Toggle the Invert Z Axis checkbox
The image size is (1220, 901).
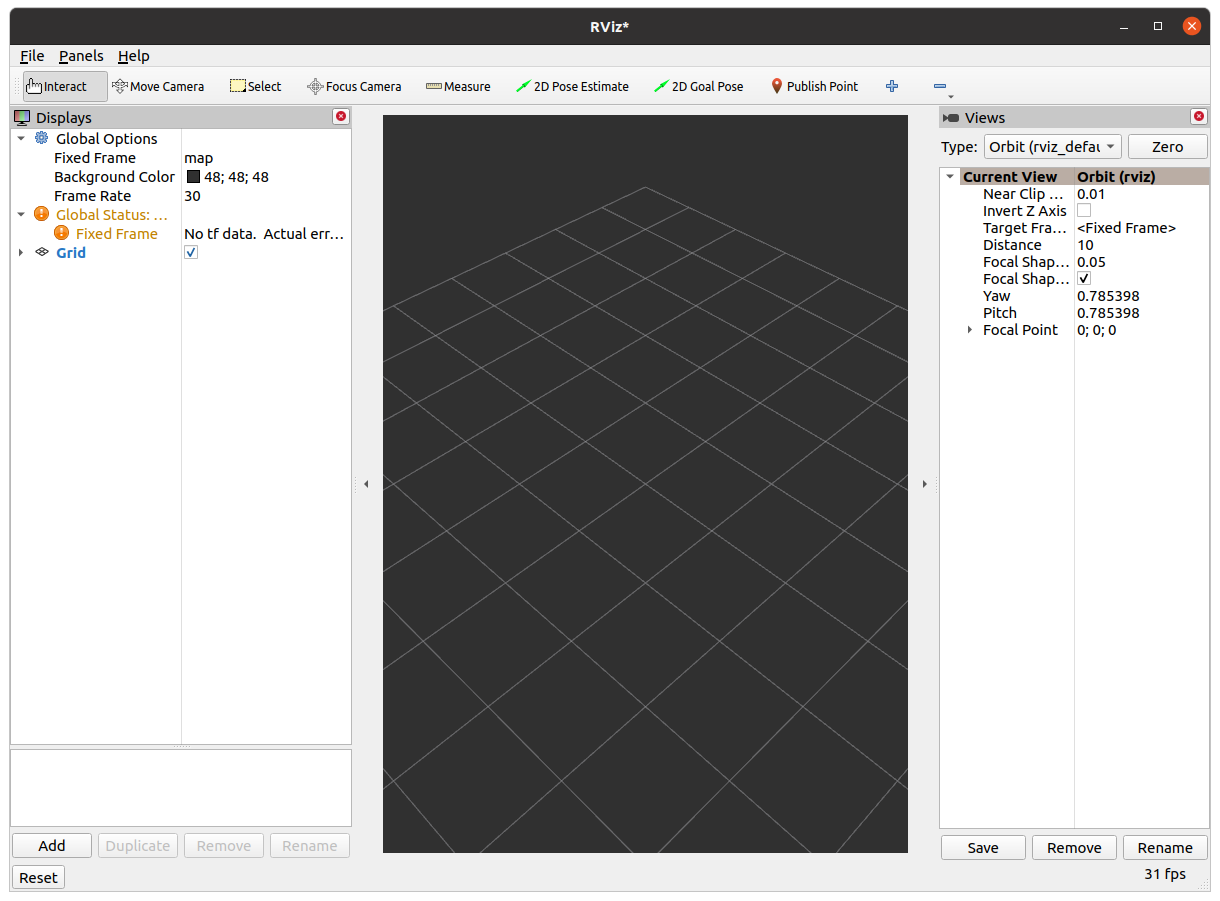click(1084, 211)
